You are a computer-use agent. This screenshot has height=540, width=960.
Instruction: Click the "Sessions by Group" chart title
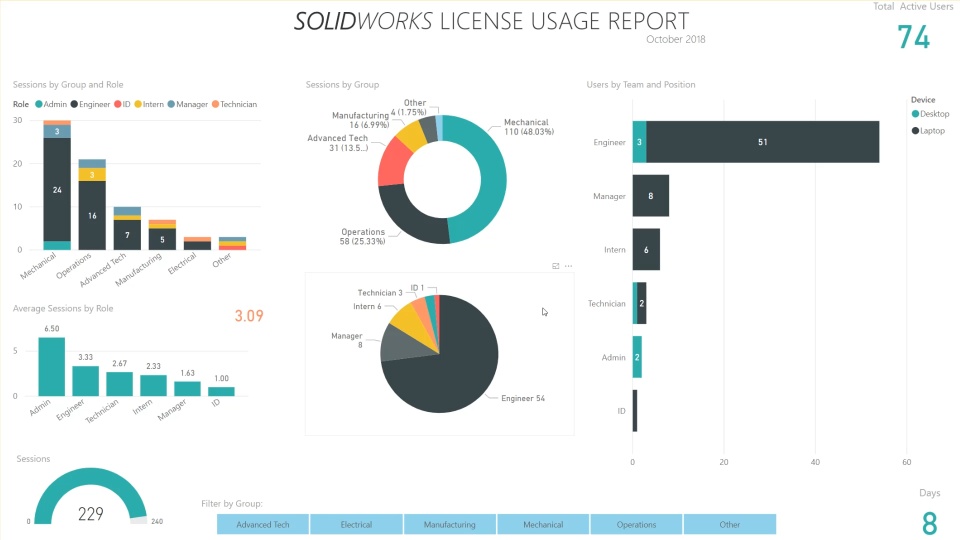(x=342, y=84)
